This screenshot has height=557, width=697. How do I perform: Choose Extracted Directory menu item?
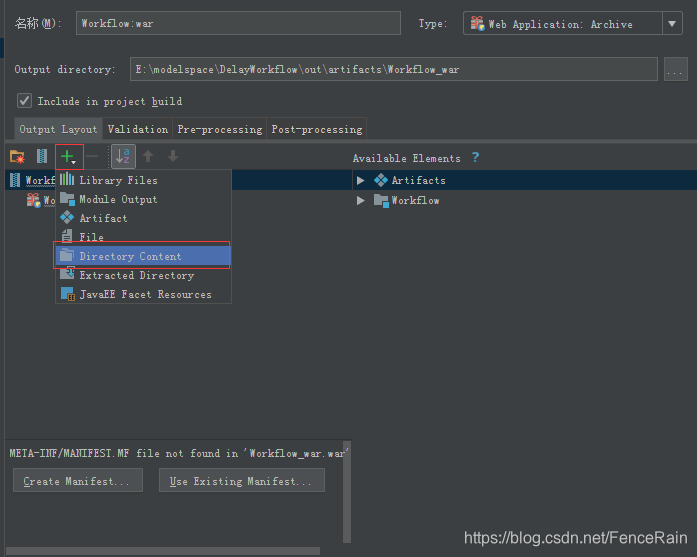click(x=143, y=275)
